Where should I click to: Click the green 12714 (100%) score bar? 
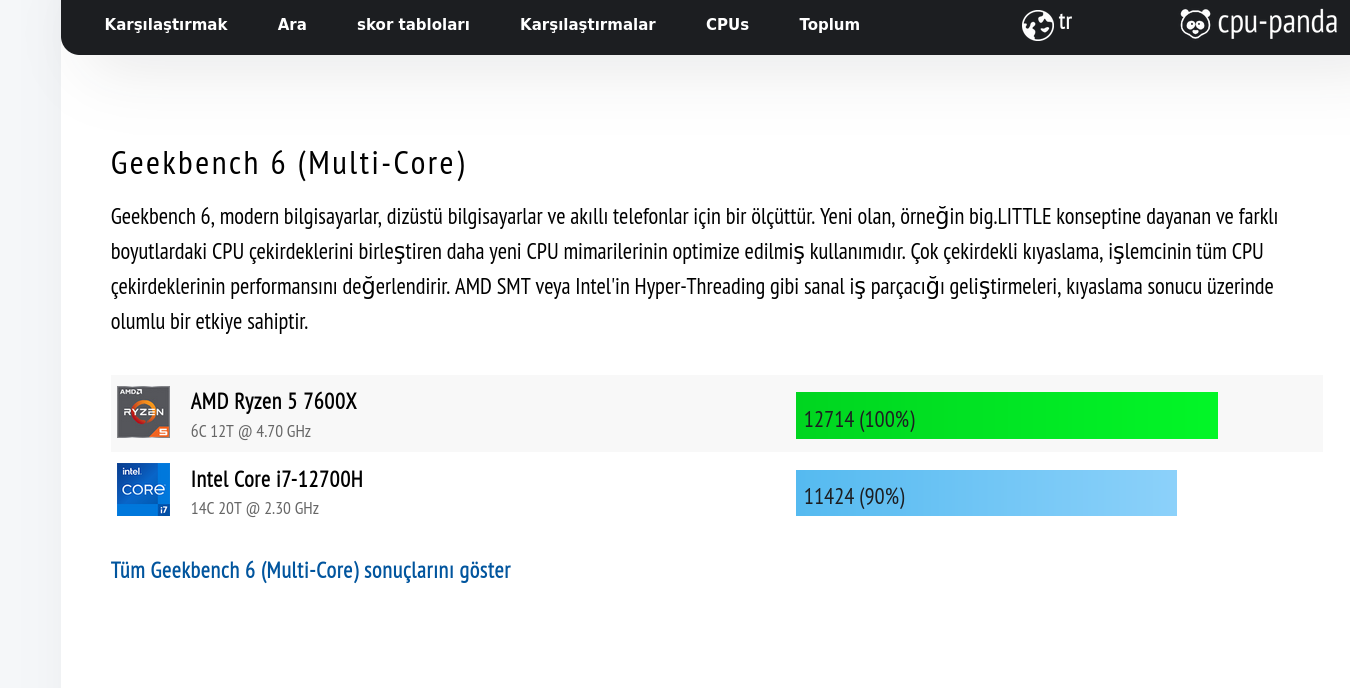click(x=1006, y=416)
